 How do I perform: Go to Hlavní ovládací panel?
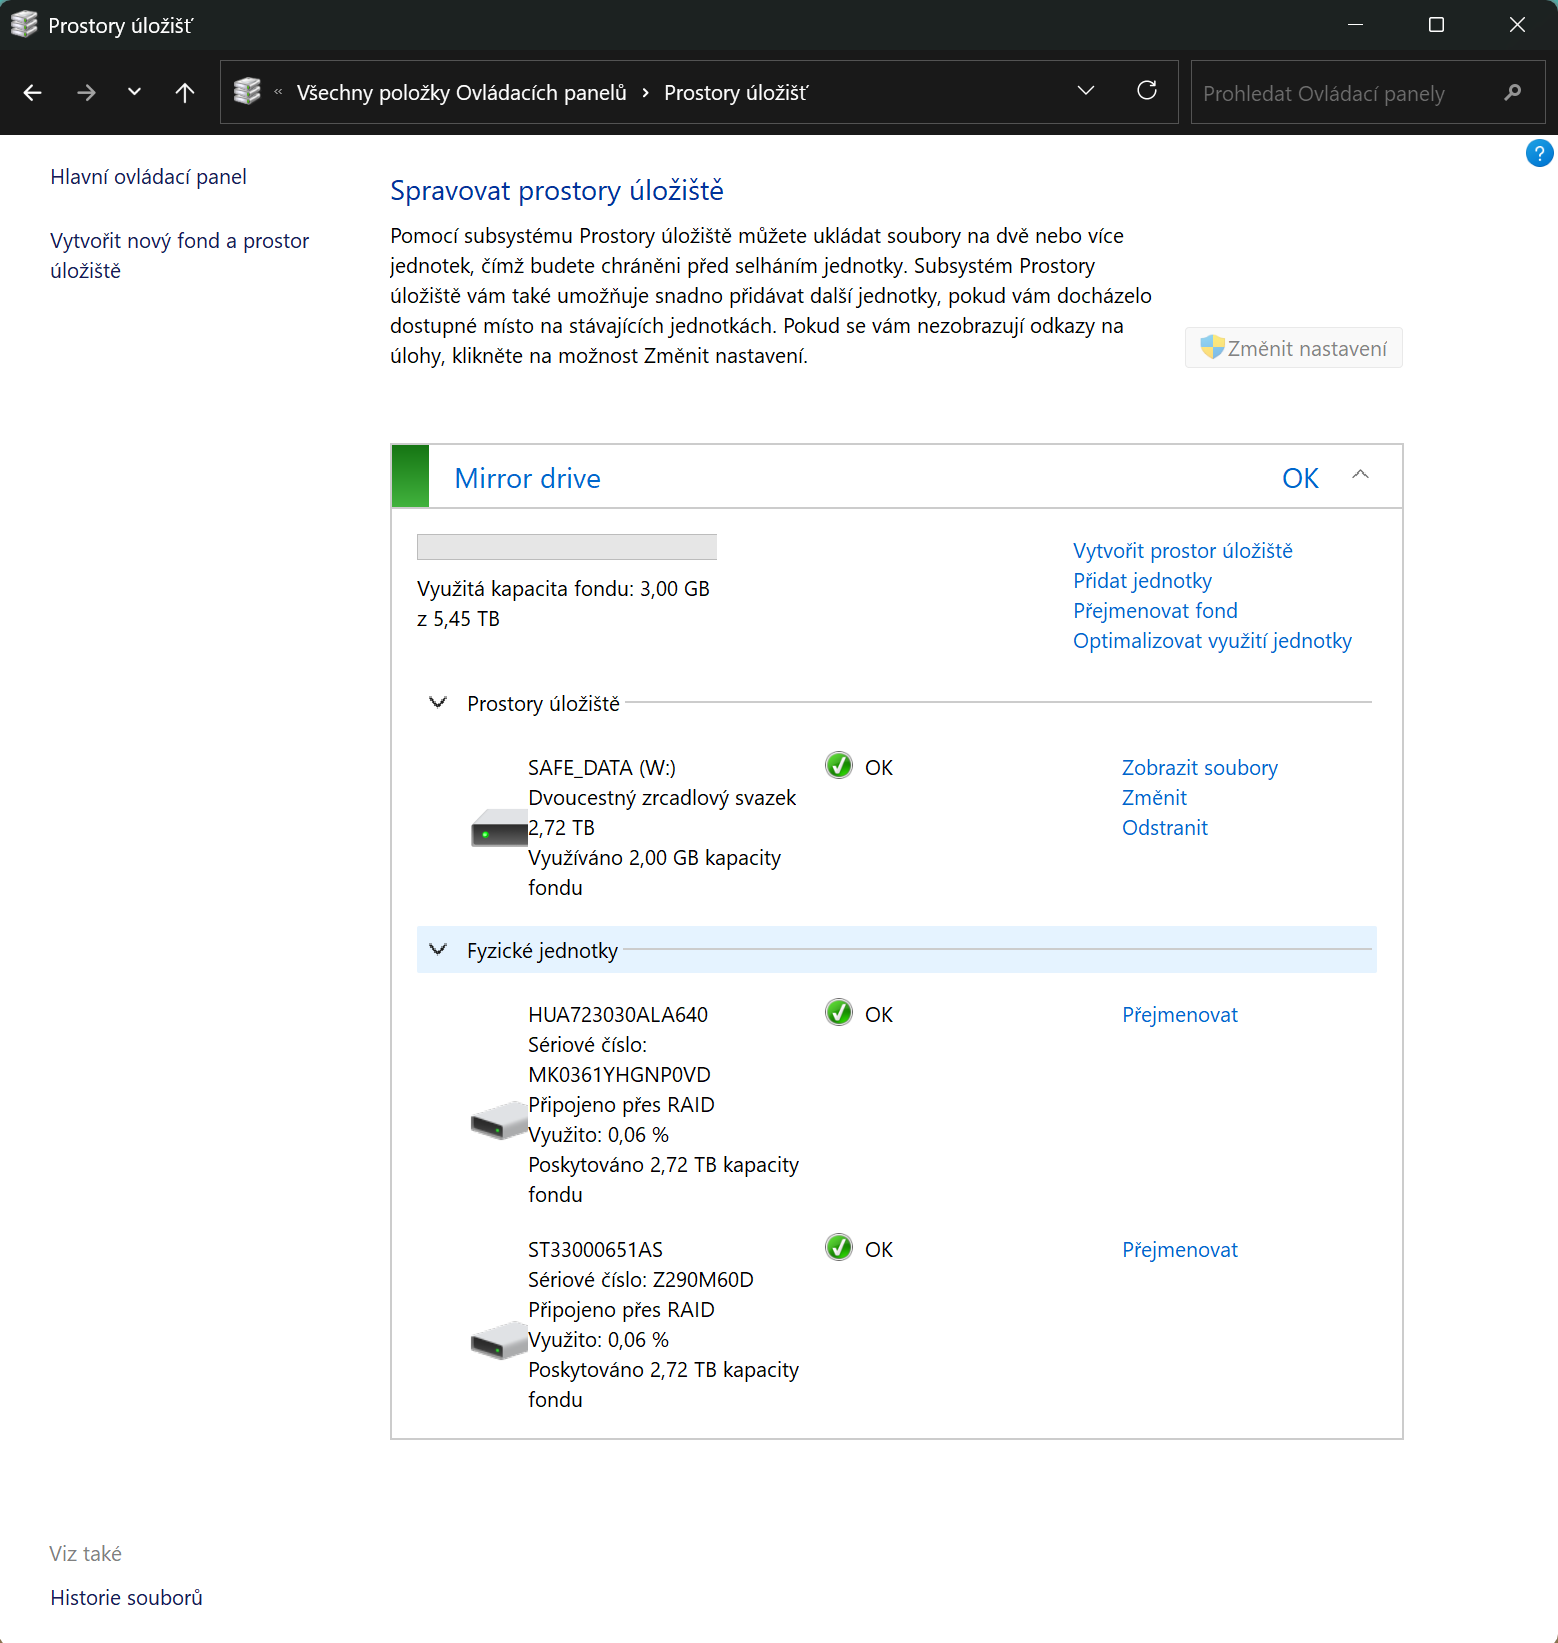pos(148,177)
